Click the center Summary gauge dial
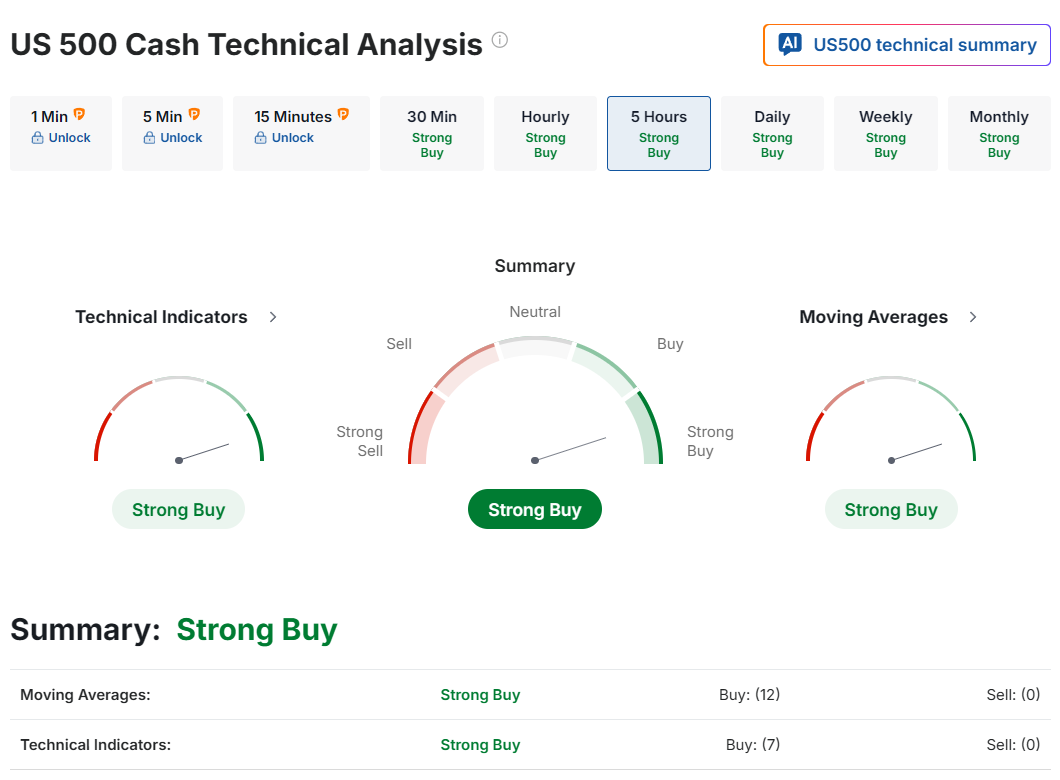This screenshot has width=1060, height=780. click(x=535, y=410)
